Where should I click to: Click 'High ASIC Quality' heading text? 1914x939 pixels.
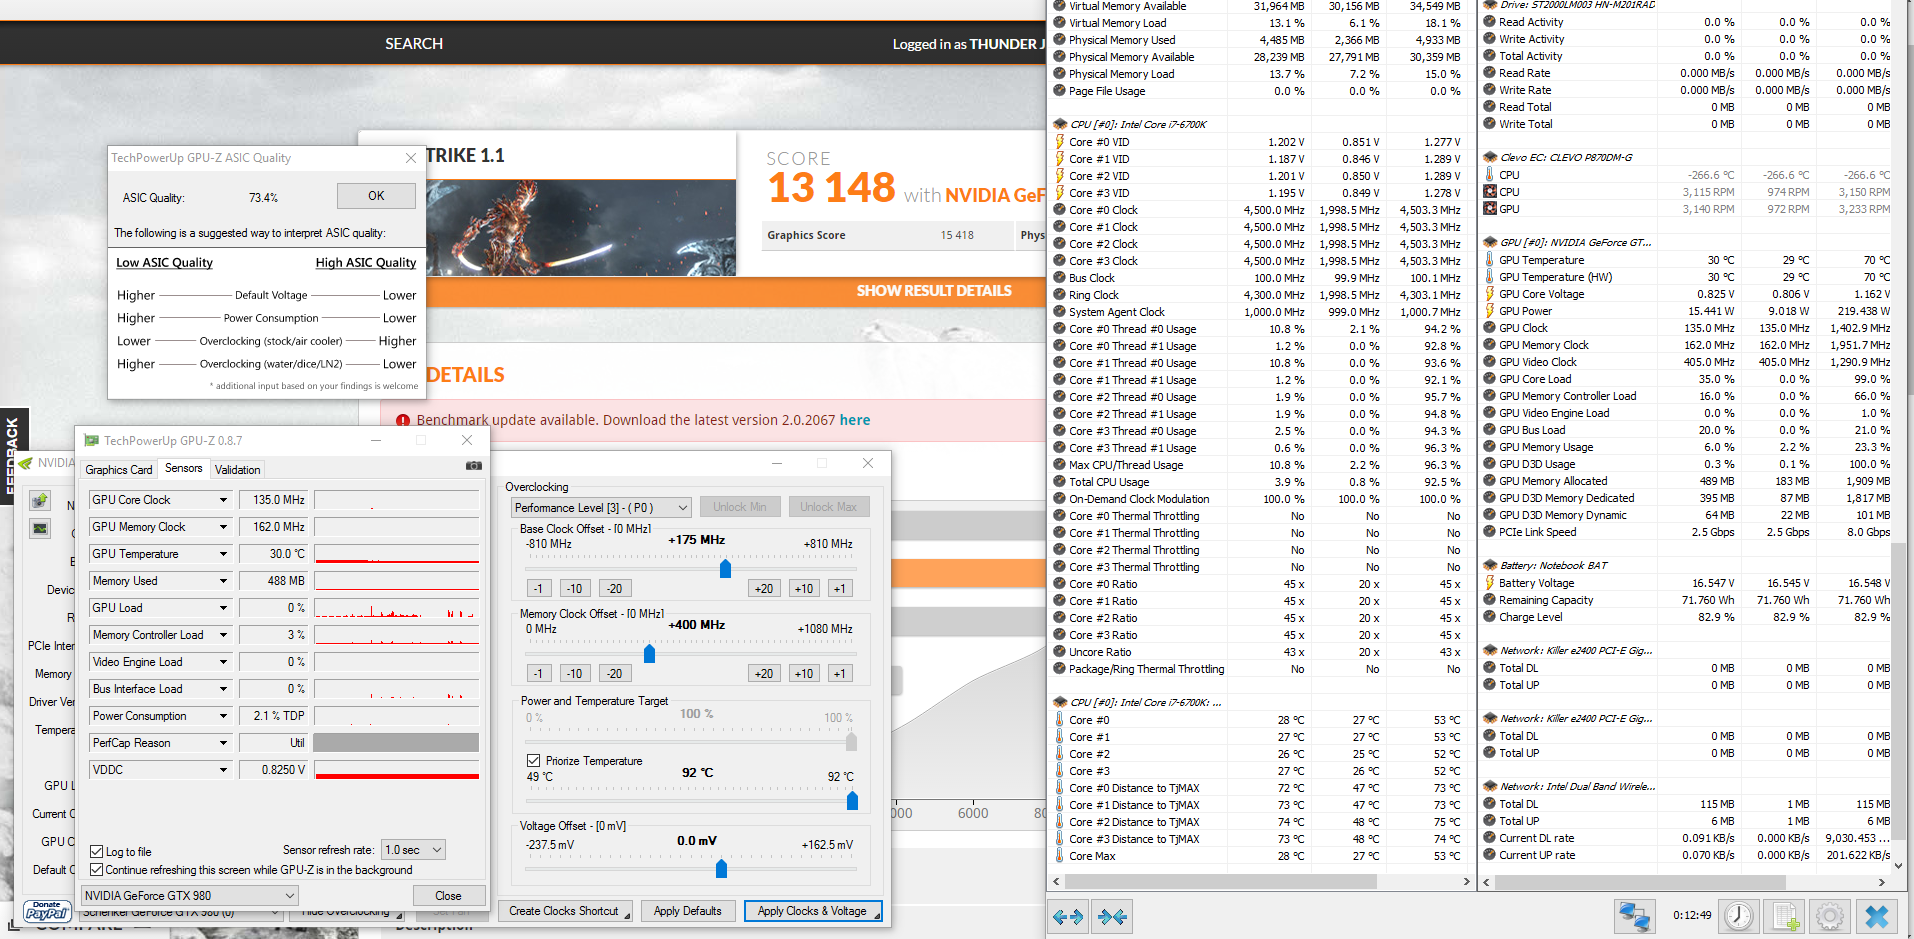tap(366, 263)
